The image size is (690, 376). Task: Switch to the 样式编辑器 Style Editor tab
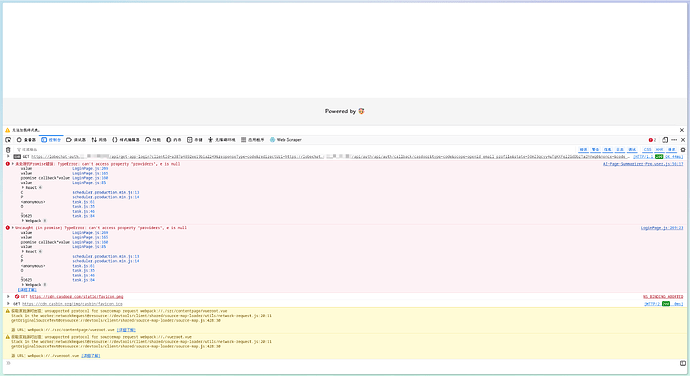[126, 140]
